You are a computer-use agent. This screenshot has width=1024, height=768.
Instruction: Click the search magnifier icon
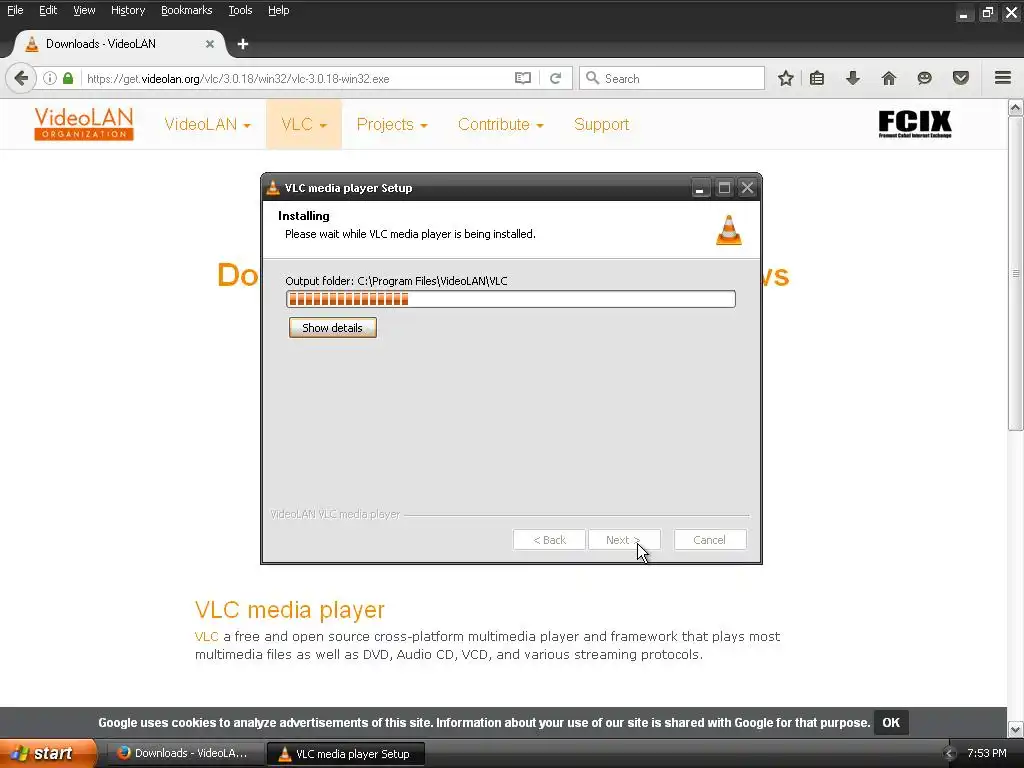(x=592, y=78)
